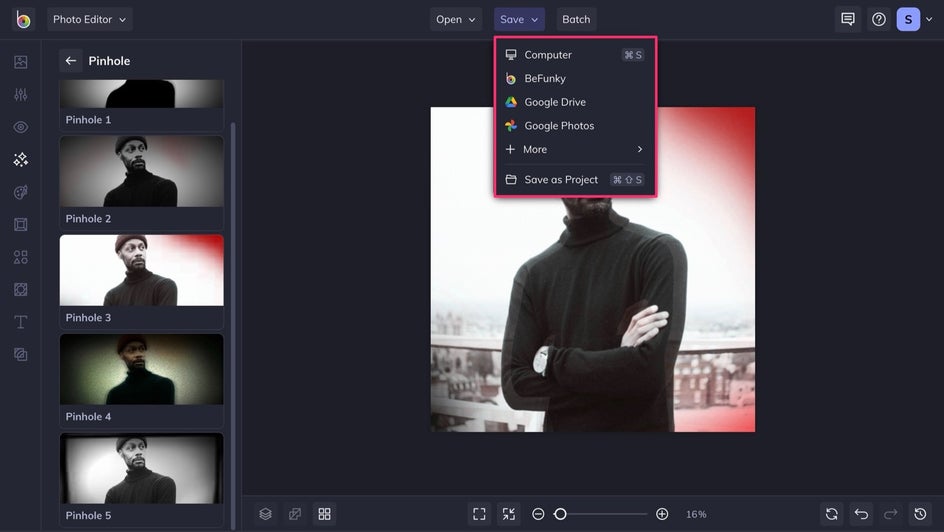Apply the Pinhole 1 effect thumbnail
The width and height of the screenshot is (944, 532).
tap(141, 94)
